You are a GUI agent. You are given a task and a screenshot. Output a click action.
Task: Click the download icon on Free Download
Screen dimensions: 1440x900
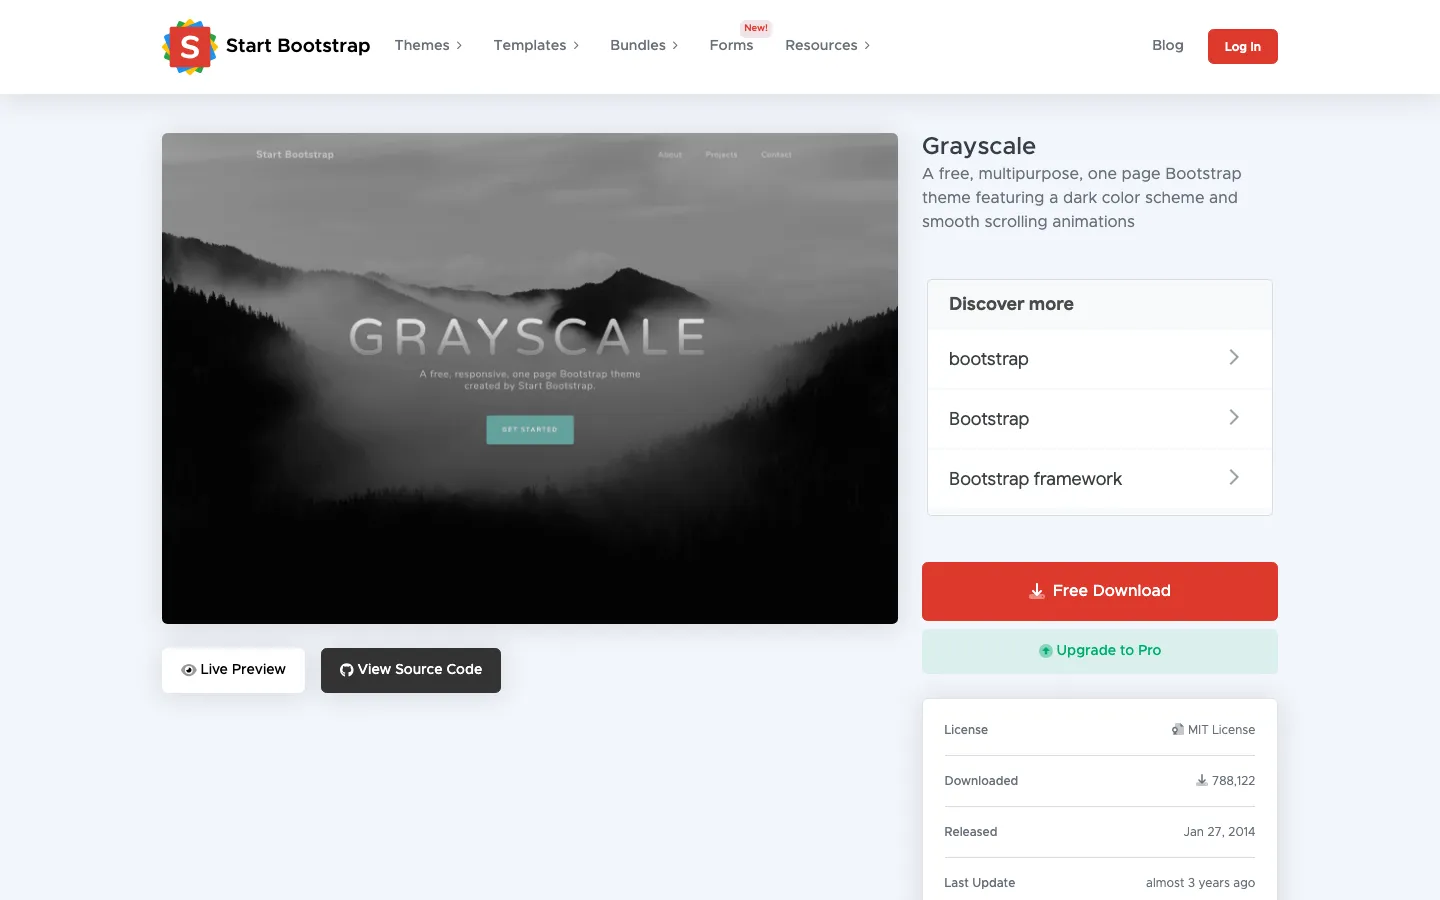tap(1037, 591)
